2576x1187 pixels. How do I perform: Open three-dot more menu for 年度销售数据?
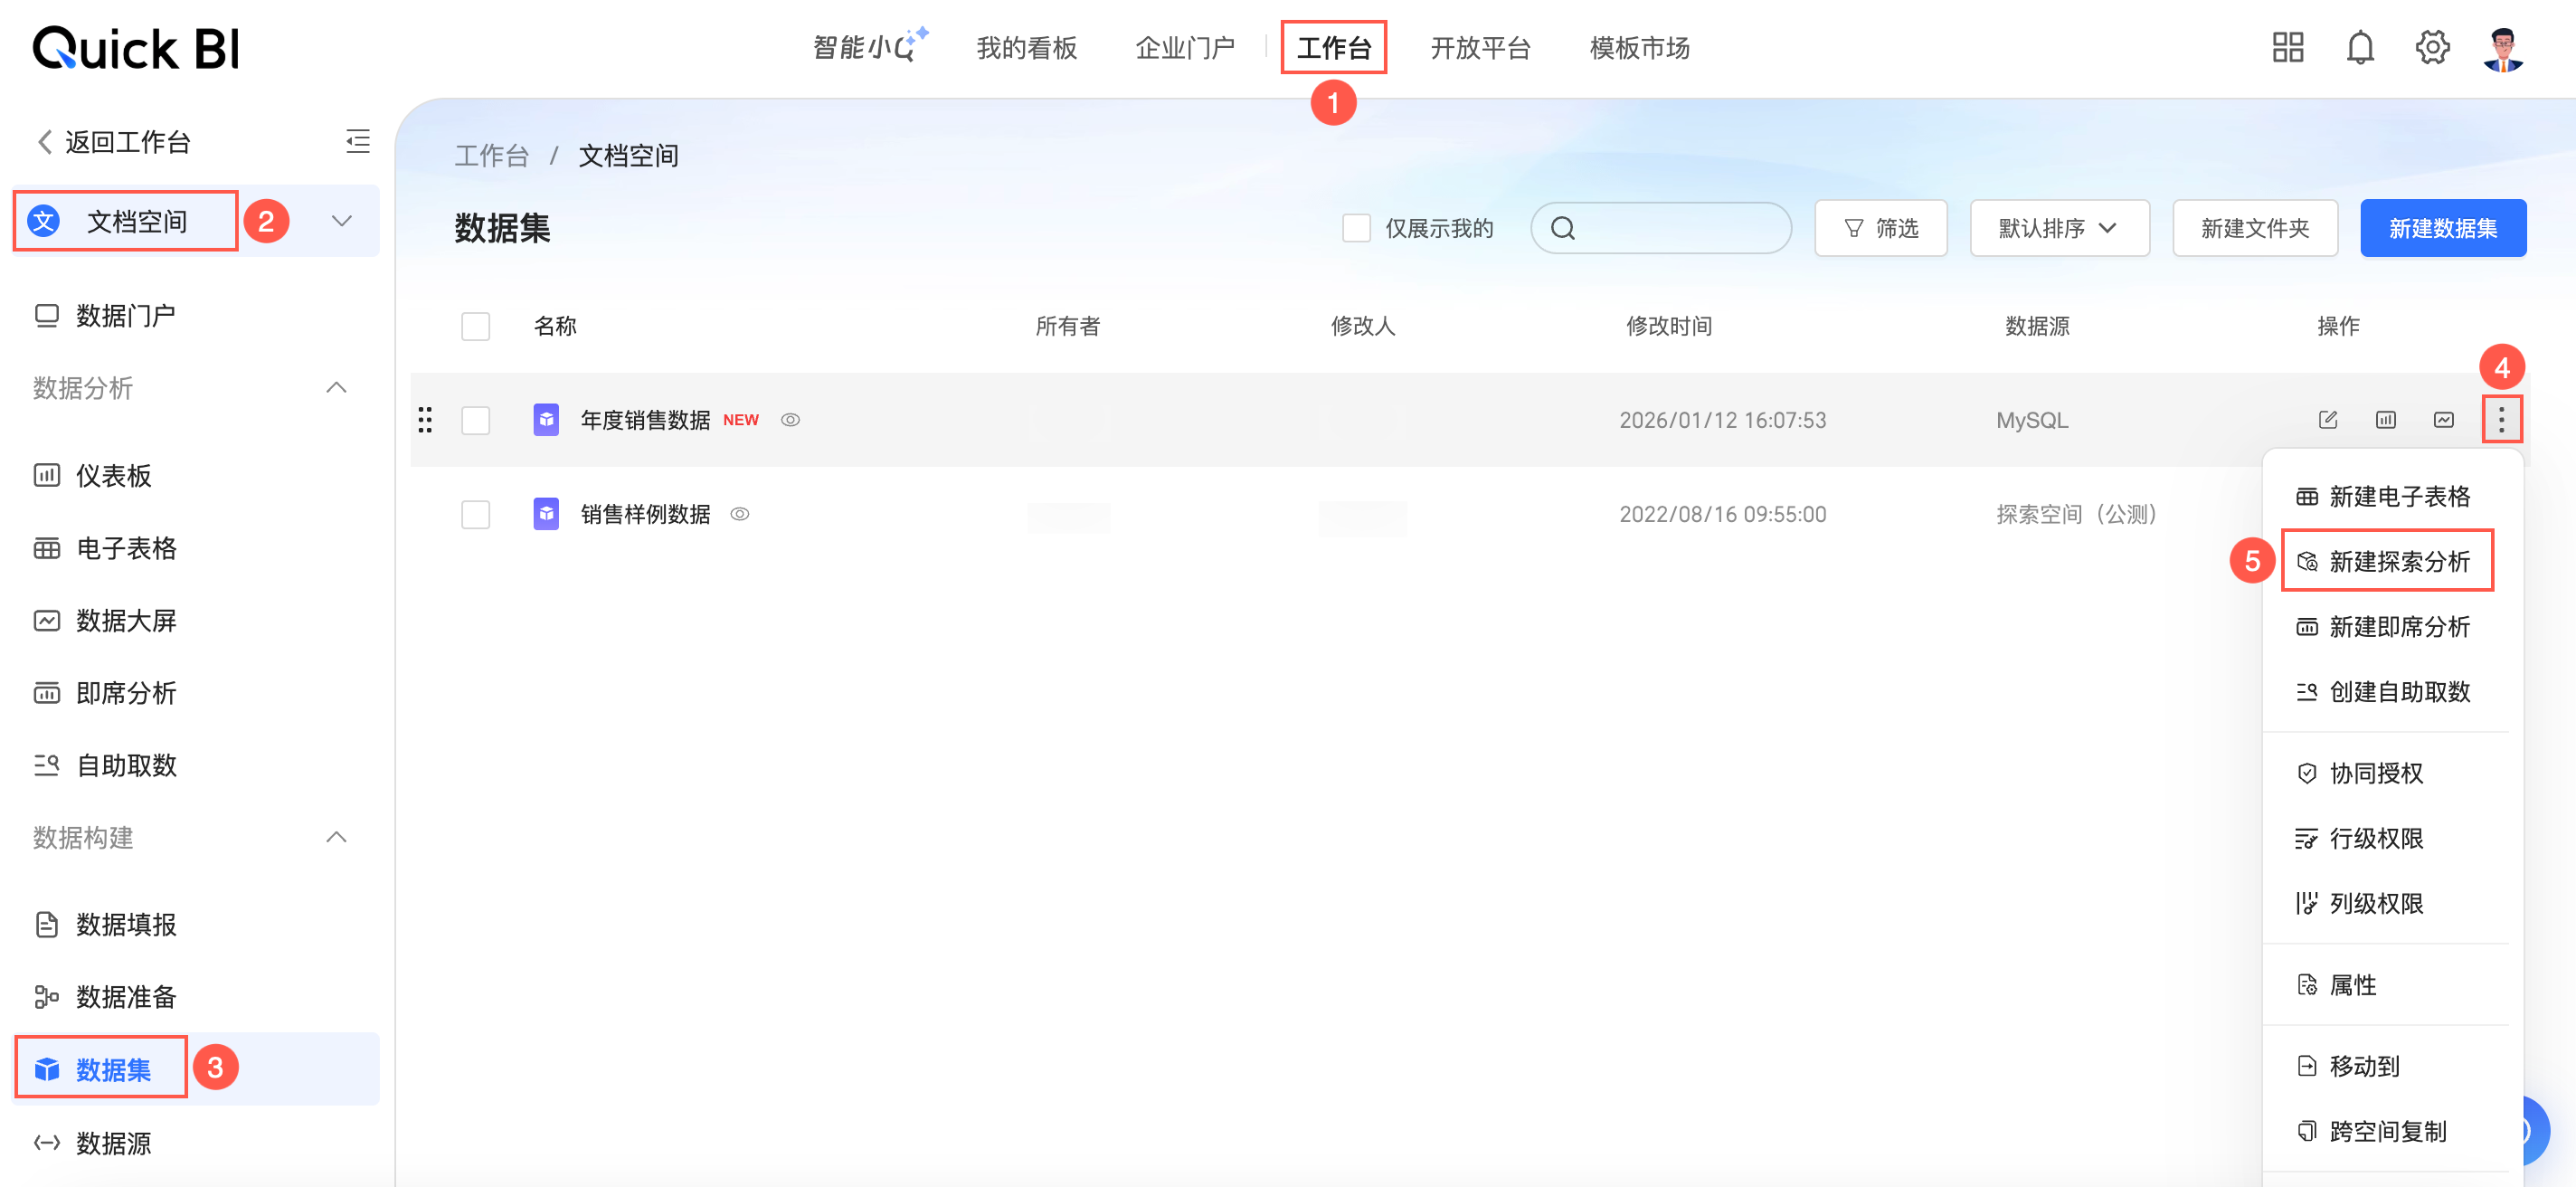click(x=2500, y=420)
